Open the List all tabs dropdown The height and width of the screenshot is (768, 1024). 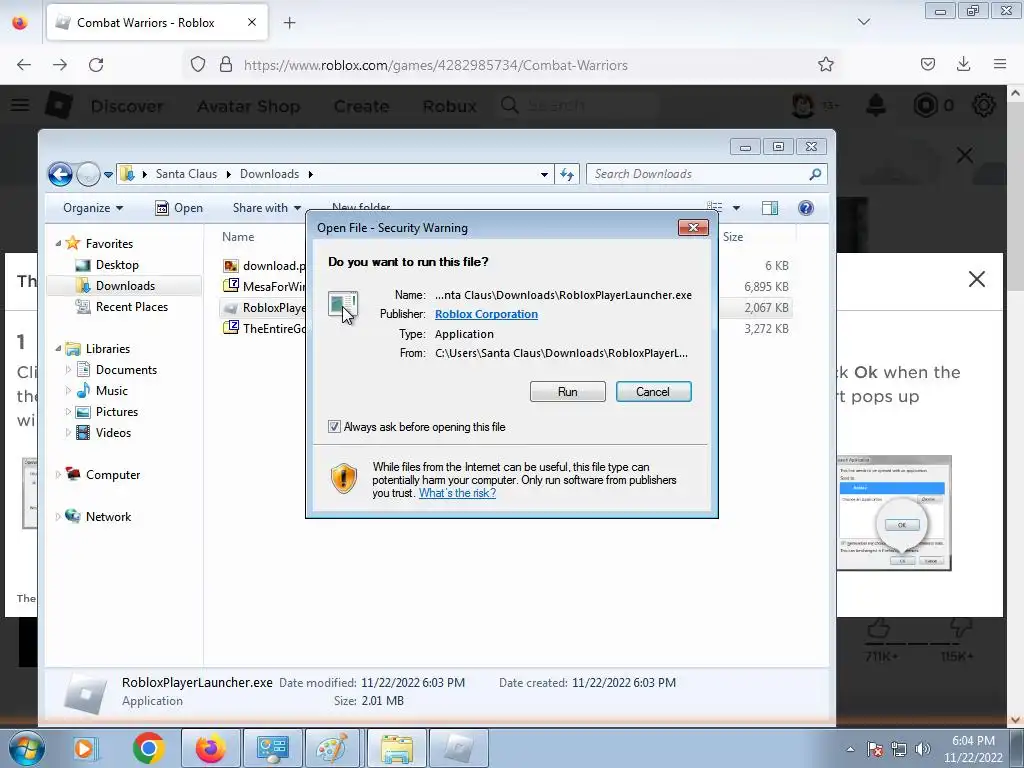tap(863, 22)
